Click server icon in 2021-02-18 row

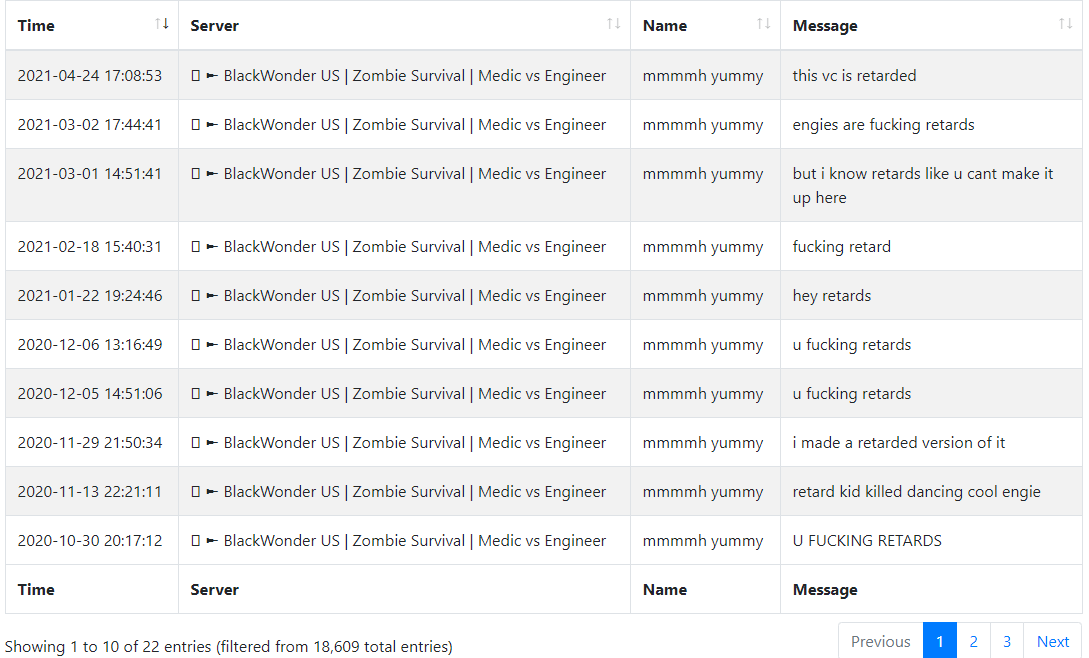point(195,247)
